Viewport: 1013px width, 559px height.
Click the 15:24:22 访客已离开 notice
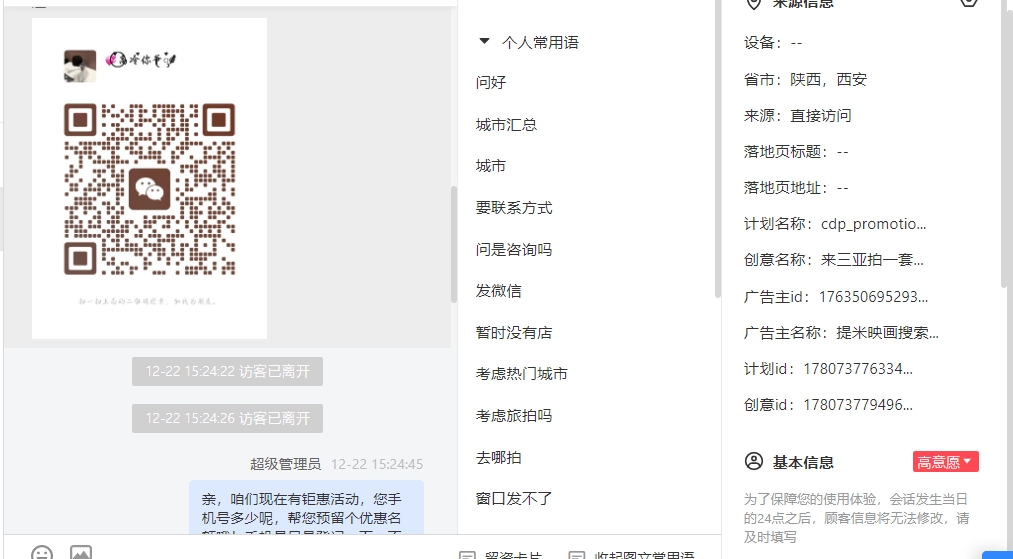coord(227,372)
